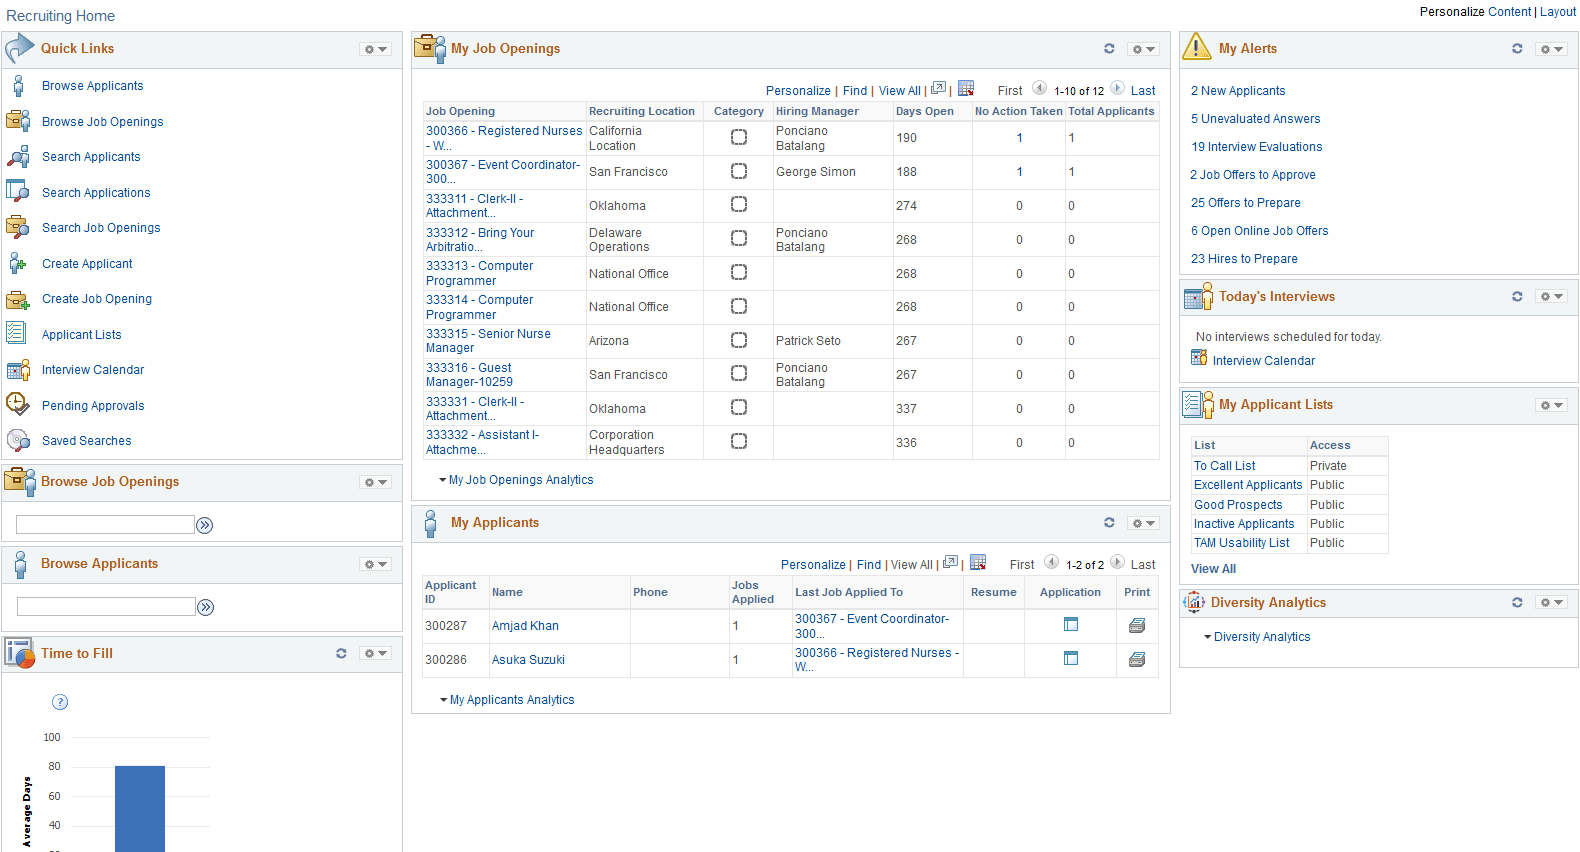Expand Diversity Analytics section

pyautogui.click(x=1257, y=637)
